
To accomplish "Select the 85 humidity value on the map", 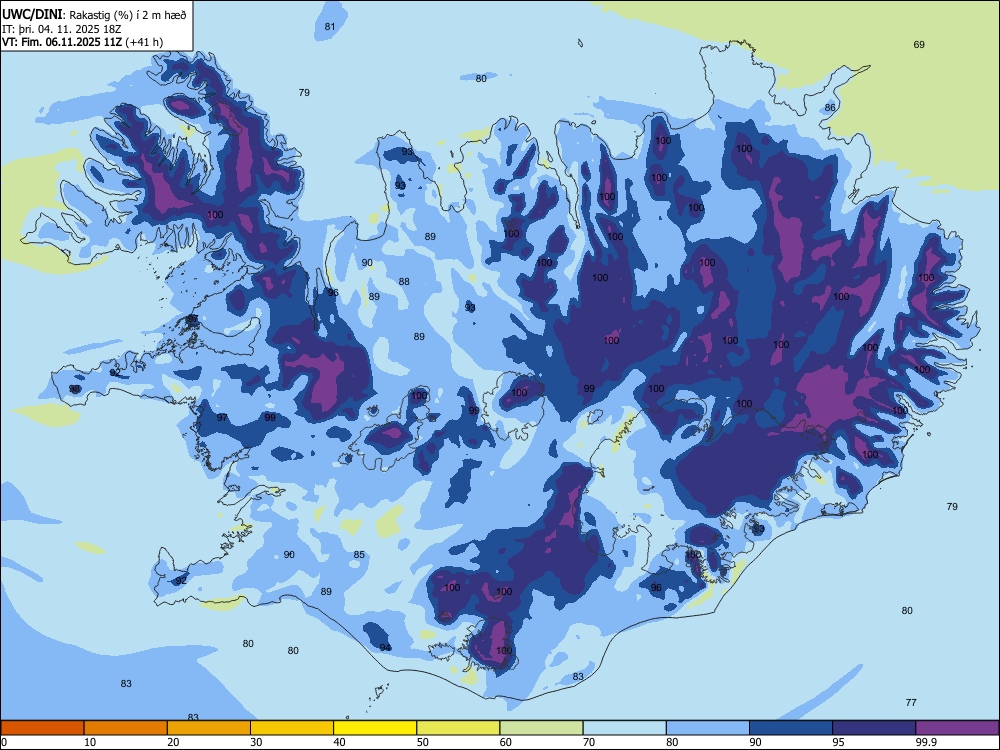I will tap(359, 555).
